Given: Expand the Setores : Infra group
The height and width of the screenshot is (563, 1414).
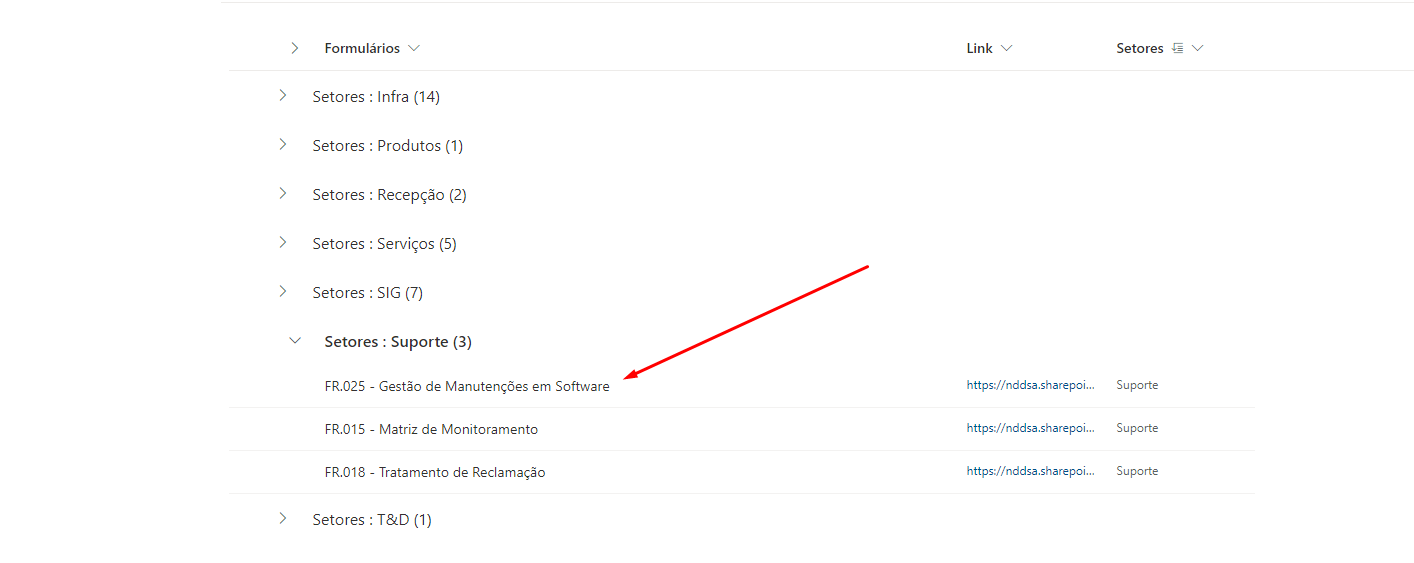Looking at the screenshot, I should coord(283,96).
